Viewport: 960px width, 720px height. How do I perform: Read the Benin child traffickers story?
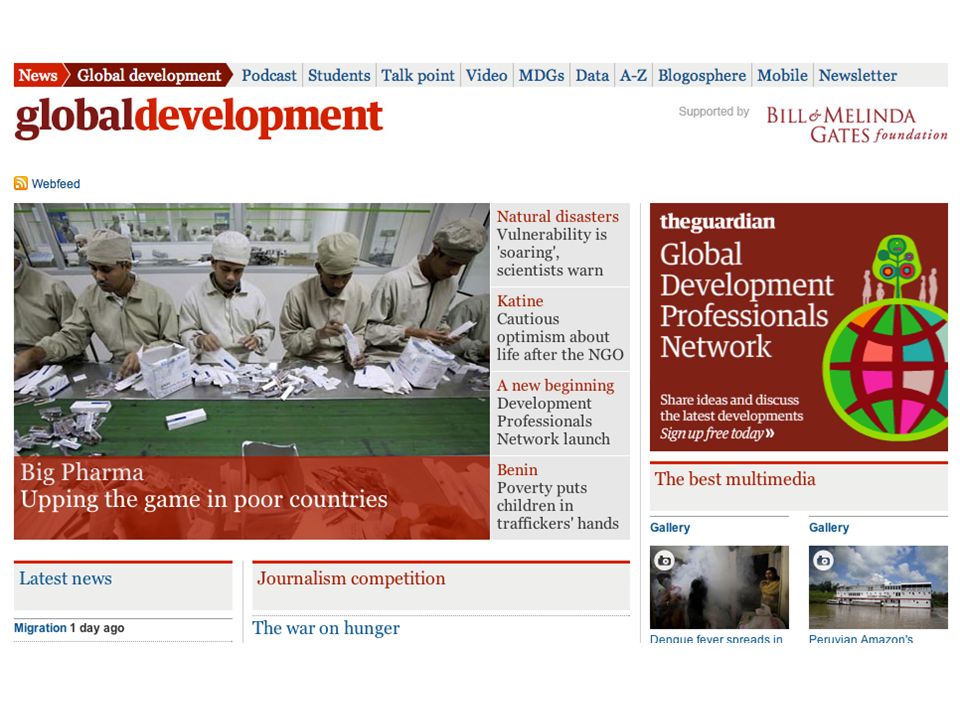pos(560,497)
